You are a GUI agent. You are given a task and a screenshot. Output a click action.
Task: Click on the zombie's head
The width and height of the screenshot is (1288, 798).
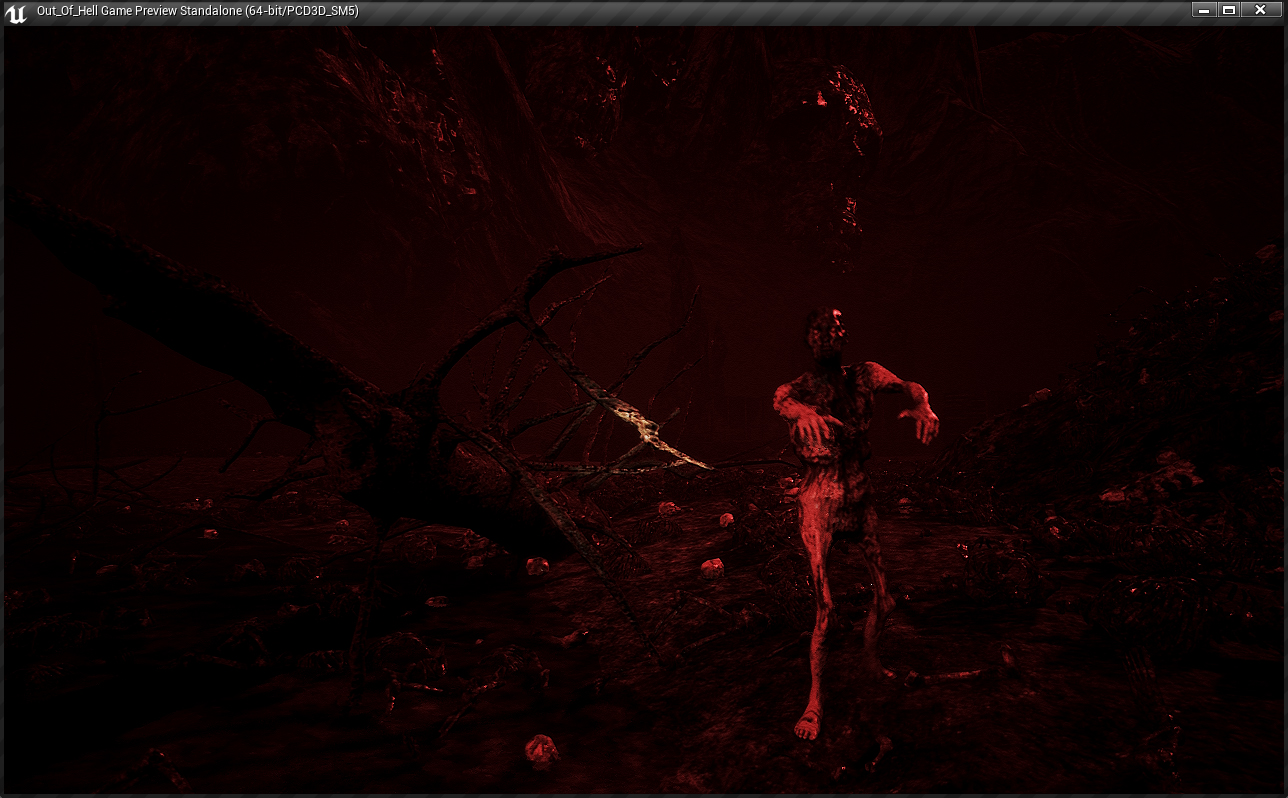coord(827,328)
